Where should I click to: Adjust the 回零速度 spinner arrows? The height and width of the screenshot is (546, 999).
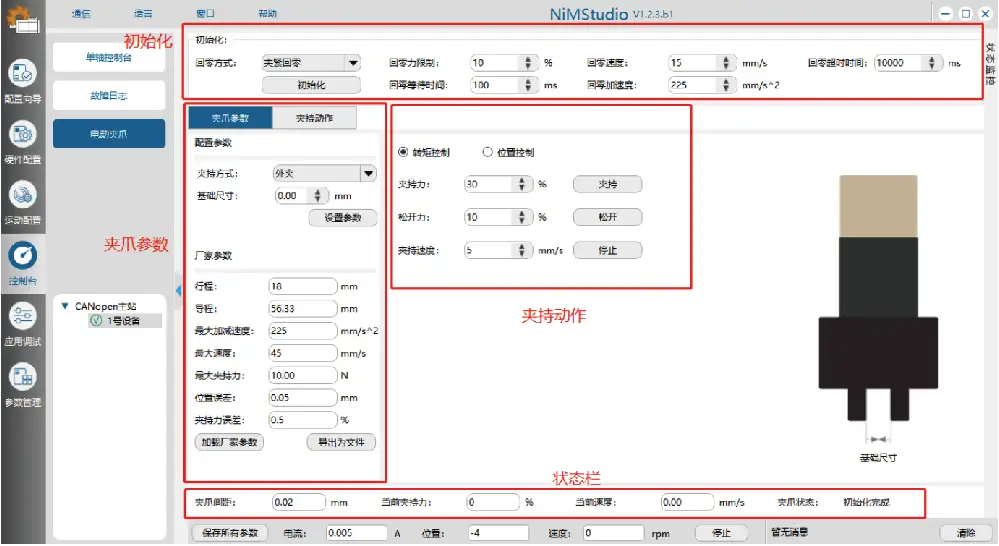[726, 63]
